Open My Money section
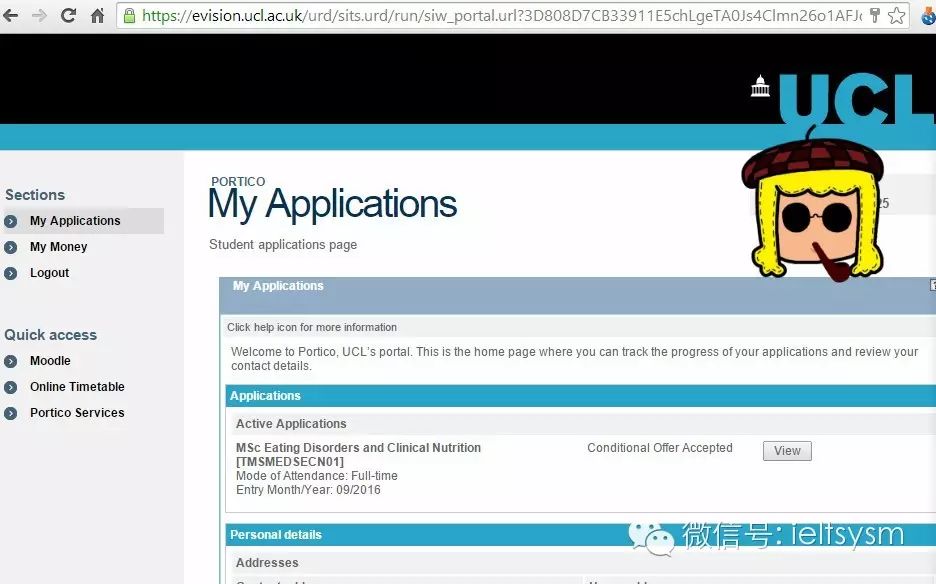 [58, 247]
